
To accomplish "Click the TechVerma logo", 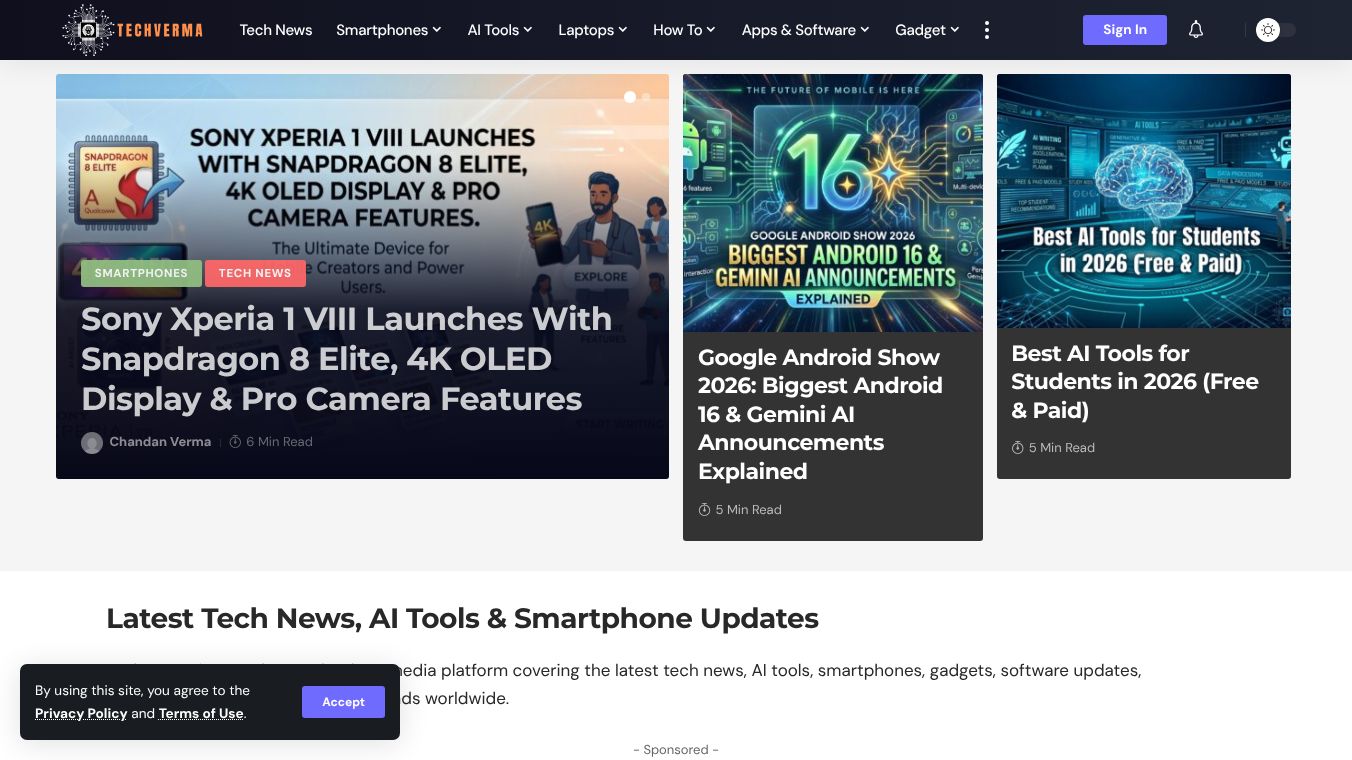I will coord(133,30).
